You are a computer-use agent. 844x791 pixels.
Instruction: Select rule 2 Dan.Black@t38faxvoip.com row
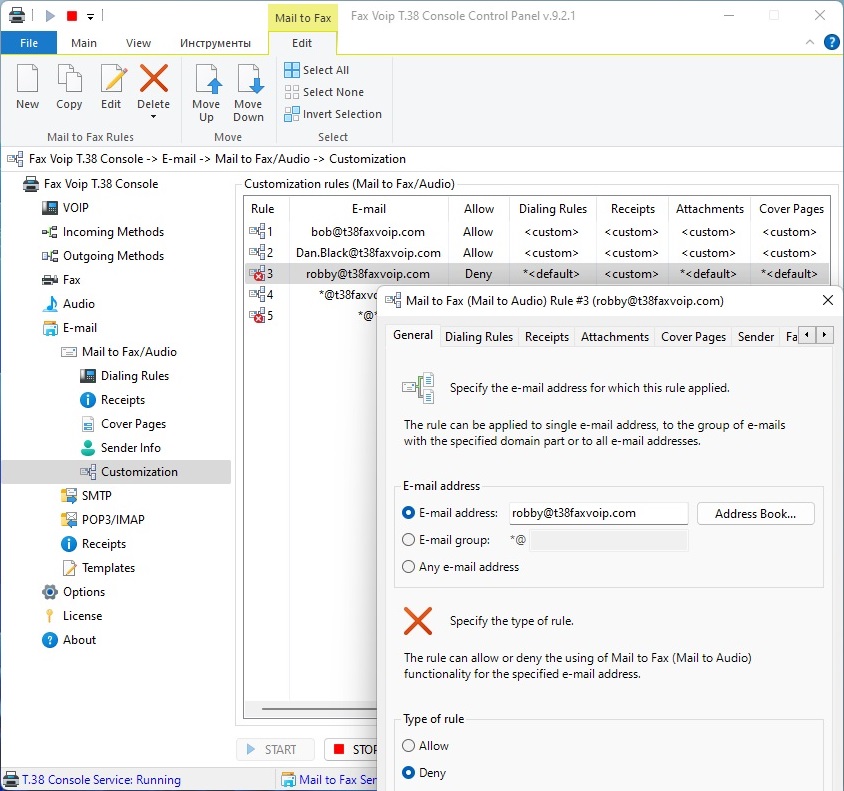(x=537, y=253)
